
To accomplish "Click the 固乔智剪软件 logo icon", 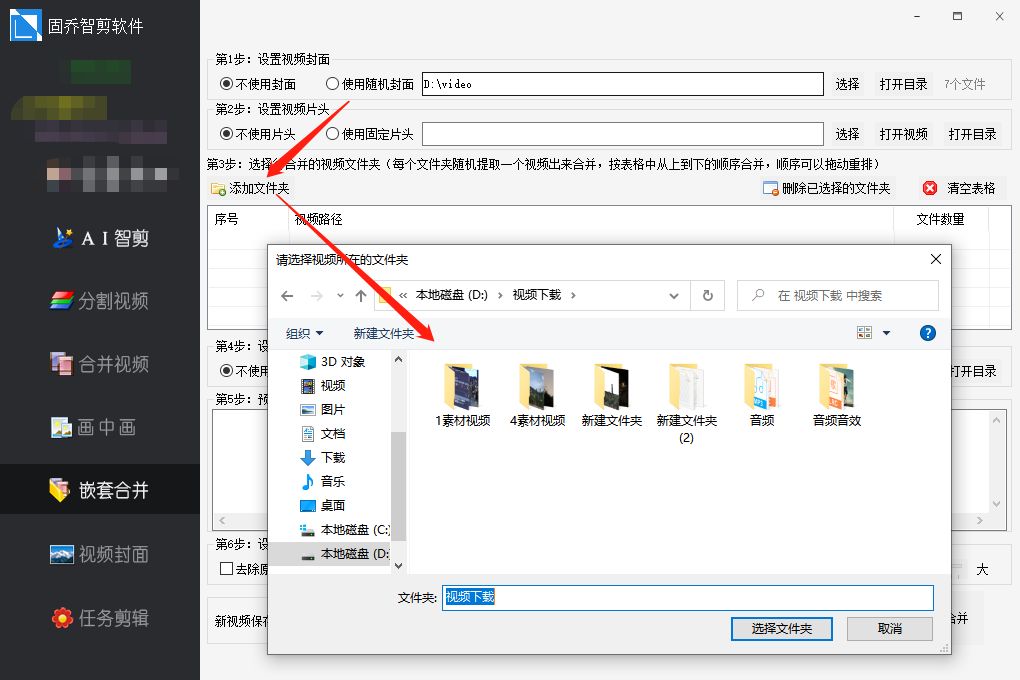I will 25,25.
